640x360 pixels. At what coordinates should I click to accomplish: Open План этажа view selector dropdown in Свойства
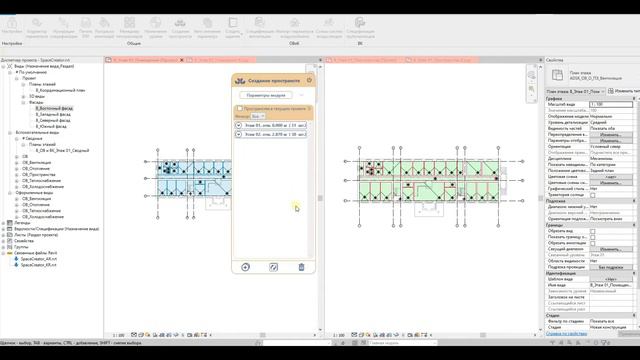coord(576,91)
